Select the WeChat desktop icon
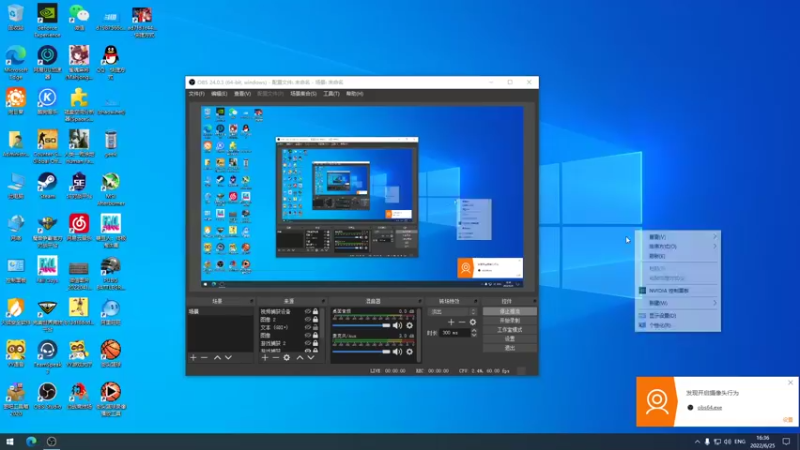 click(x=79, y=17)
